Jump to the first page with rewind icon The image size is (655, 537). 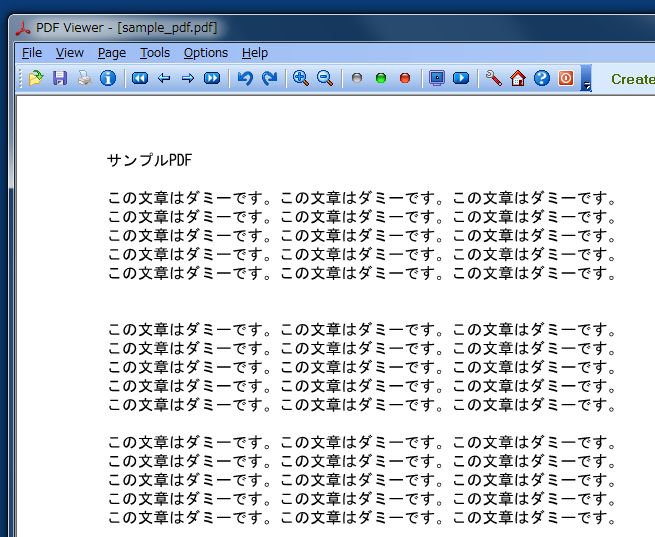(x=140, y=78)
